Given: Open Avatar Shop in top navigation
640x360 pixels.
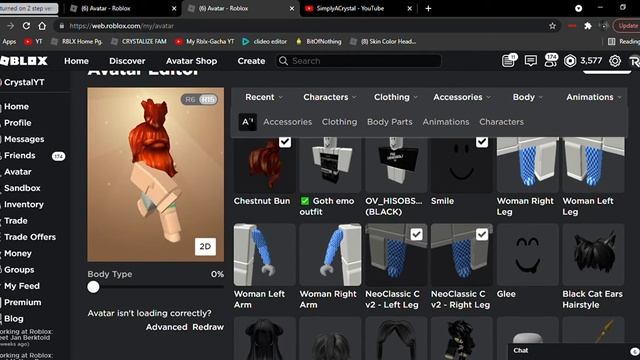Looking at the screenshot, I should 191,61.
